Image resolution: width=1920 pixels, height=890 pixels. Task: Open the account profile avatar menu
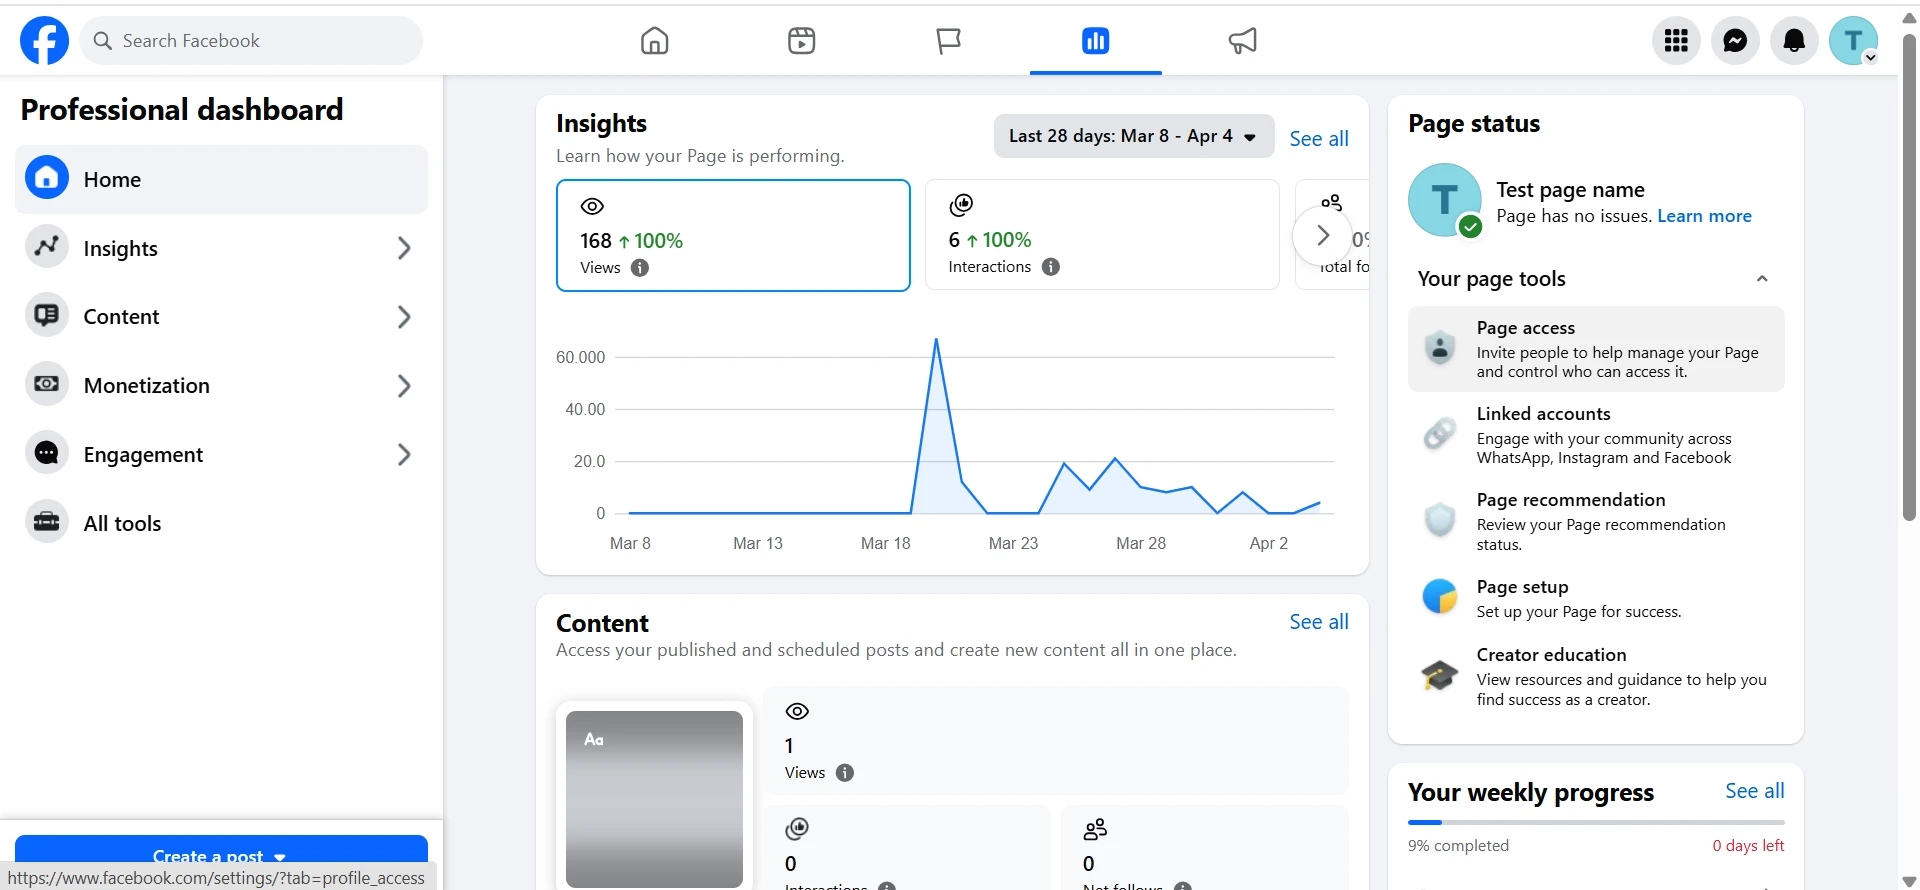(x=1853, y=41)
